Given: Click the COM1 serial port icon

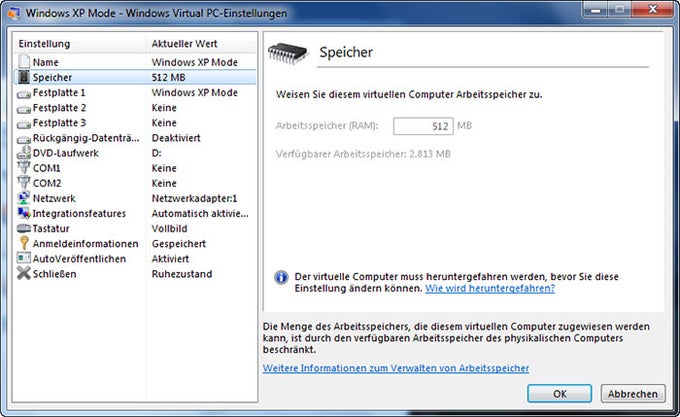Looking at the screenshot, I should click(x=24, y=168).
